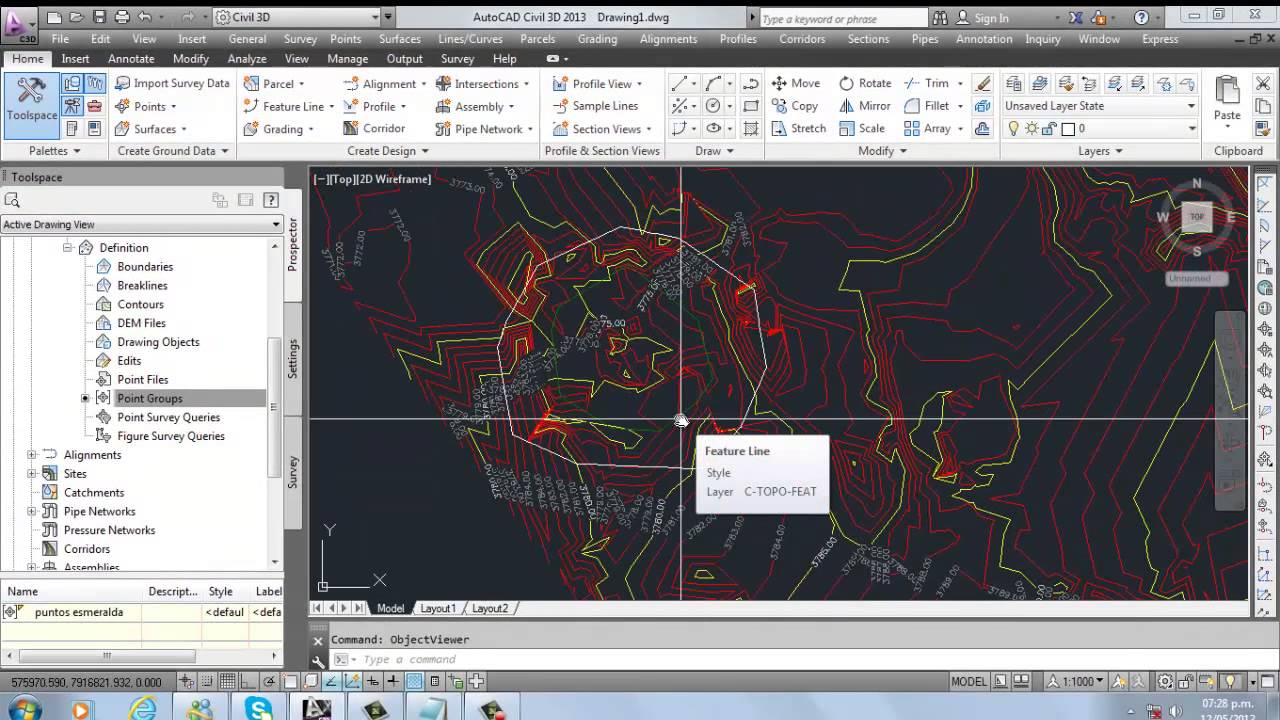
Task: Click the Assembly tool icon
Action: pyautogui.click(x=443, y=106)
